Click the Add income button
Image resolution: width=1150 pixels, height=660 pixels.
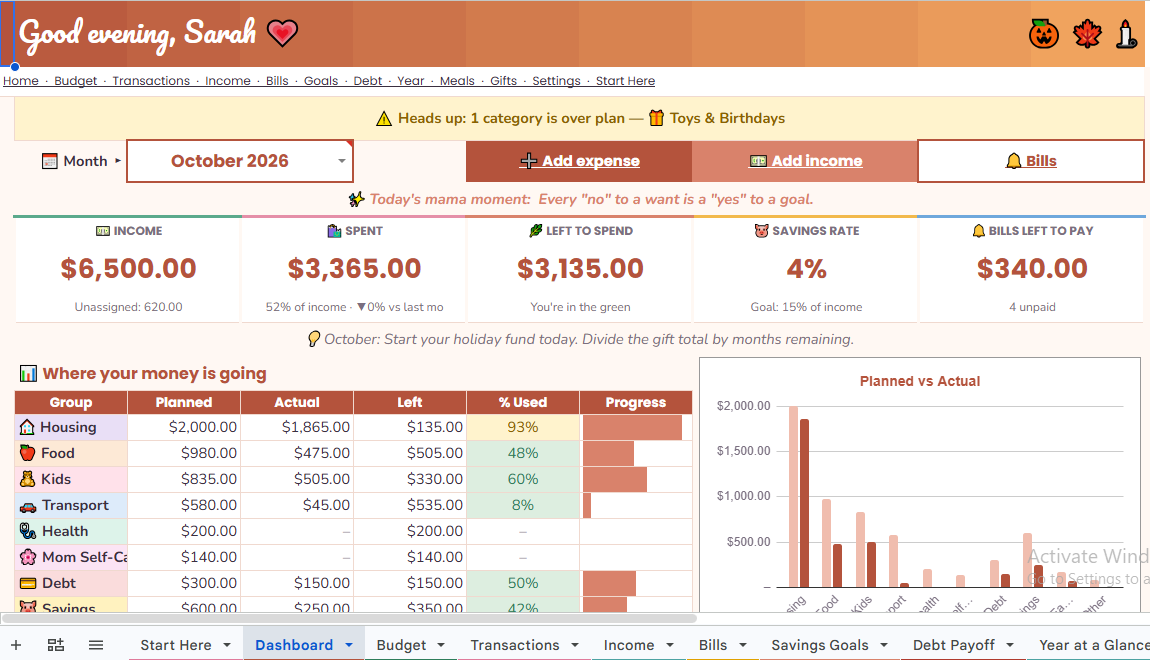point(805,161)
